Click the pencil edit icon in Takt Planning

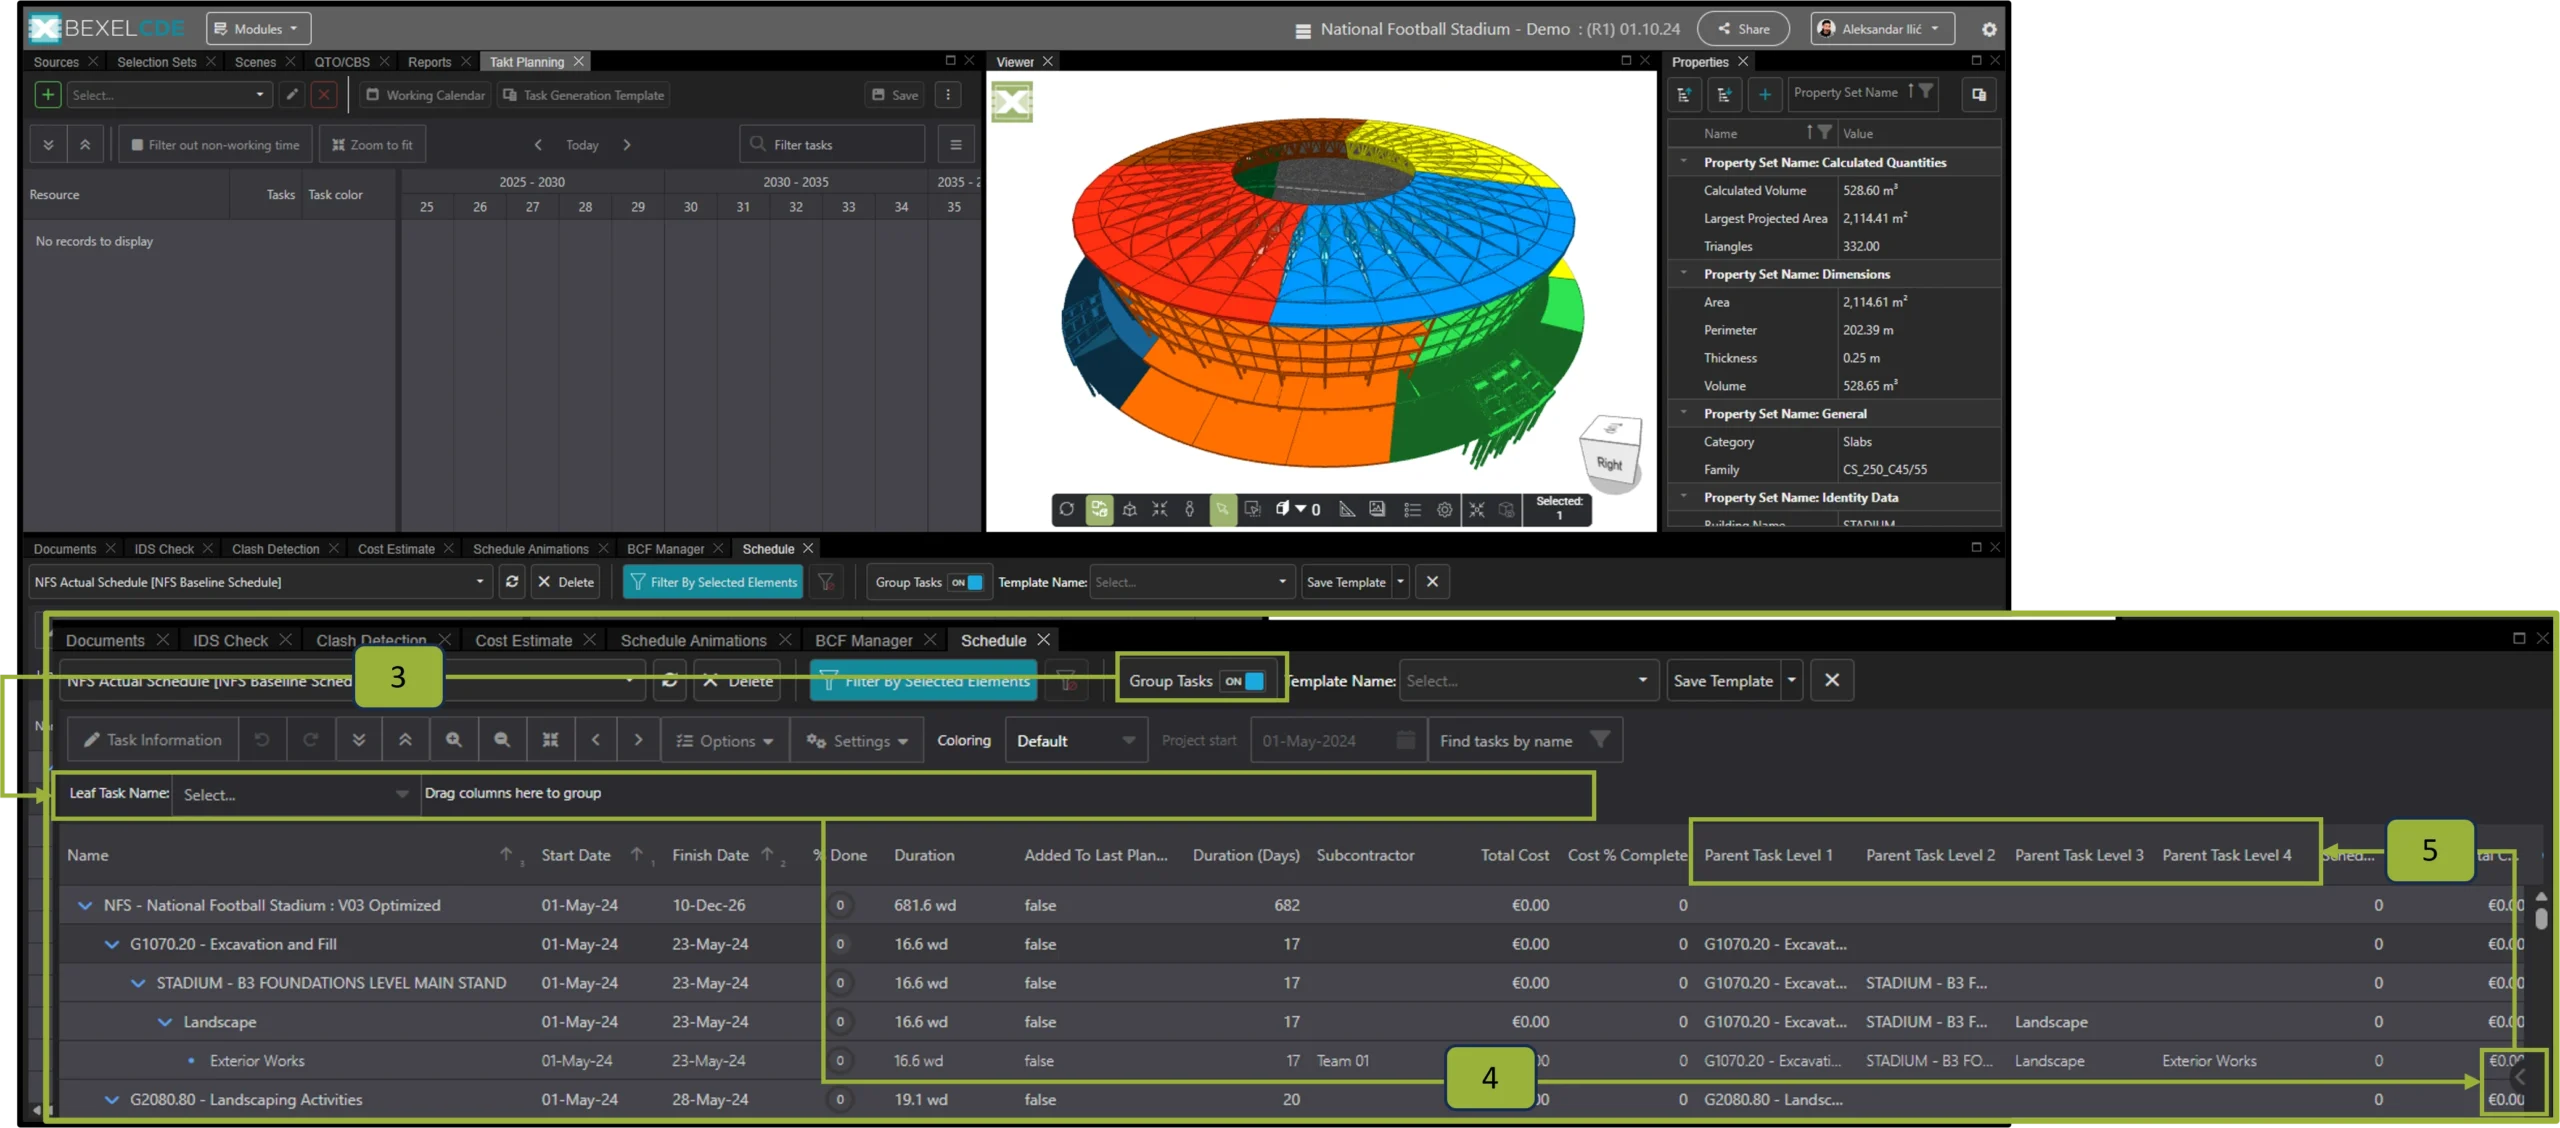pos(292,95)
